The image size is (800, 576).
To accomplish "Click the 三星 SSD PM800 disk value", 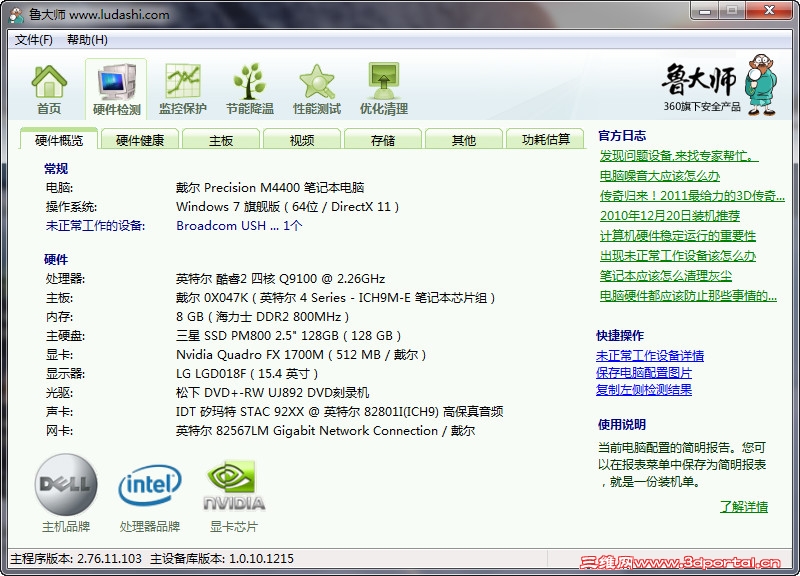I will pyautogui.click(x=288, y=336).
